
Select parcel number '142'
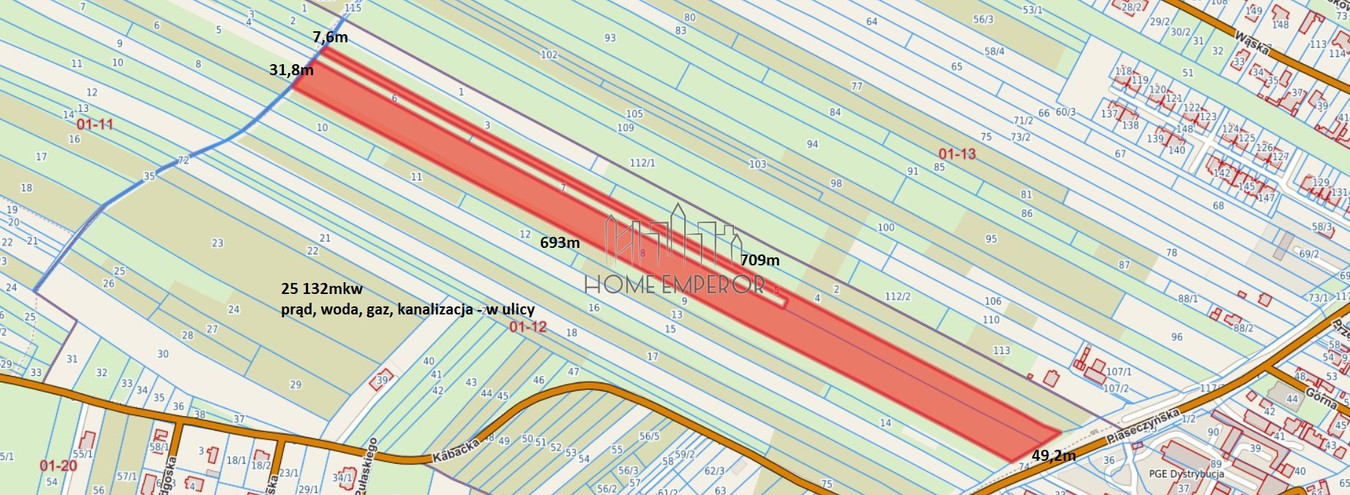click(1220, 172)
